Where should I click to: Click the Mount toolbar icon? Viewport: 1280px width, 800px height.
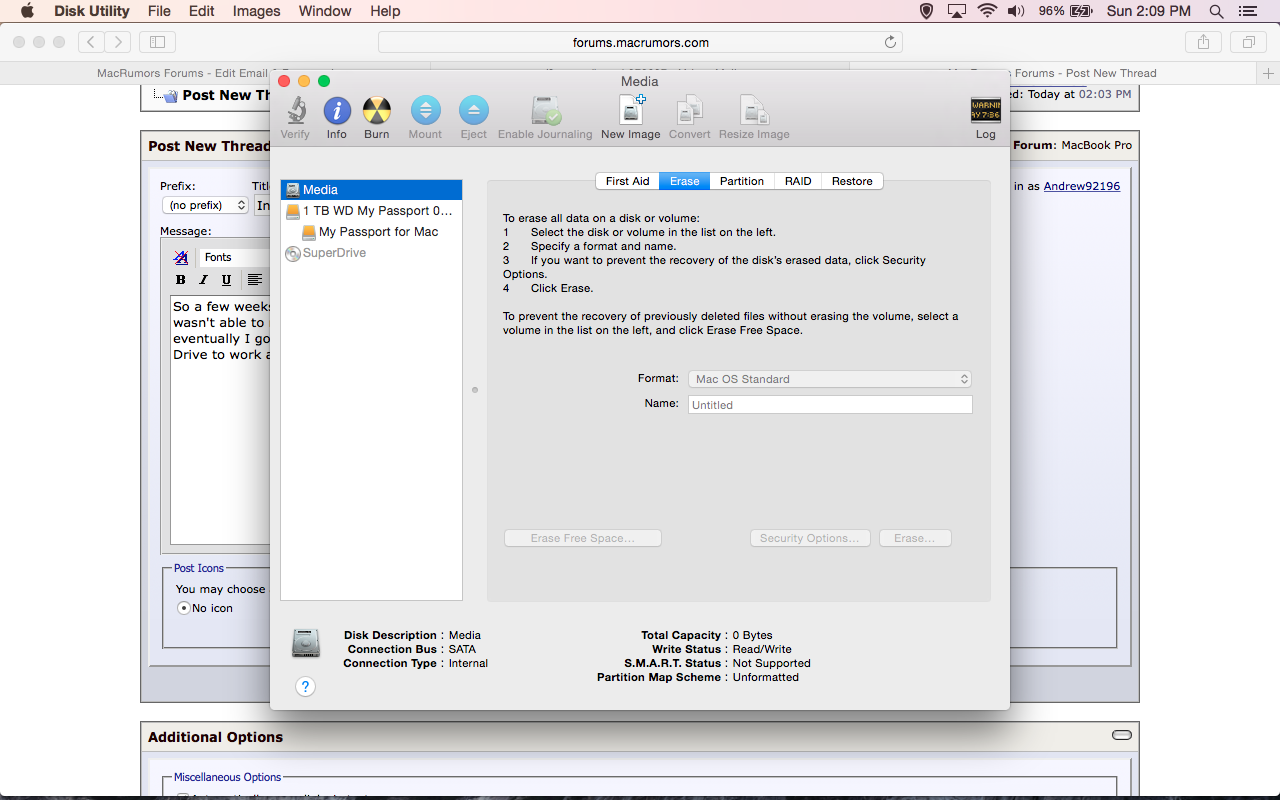[x=425, y=111]
